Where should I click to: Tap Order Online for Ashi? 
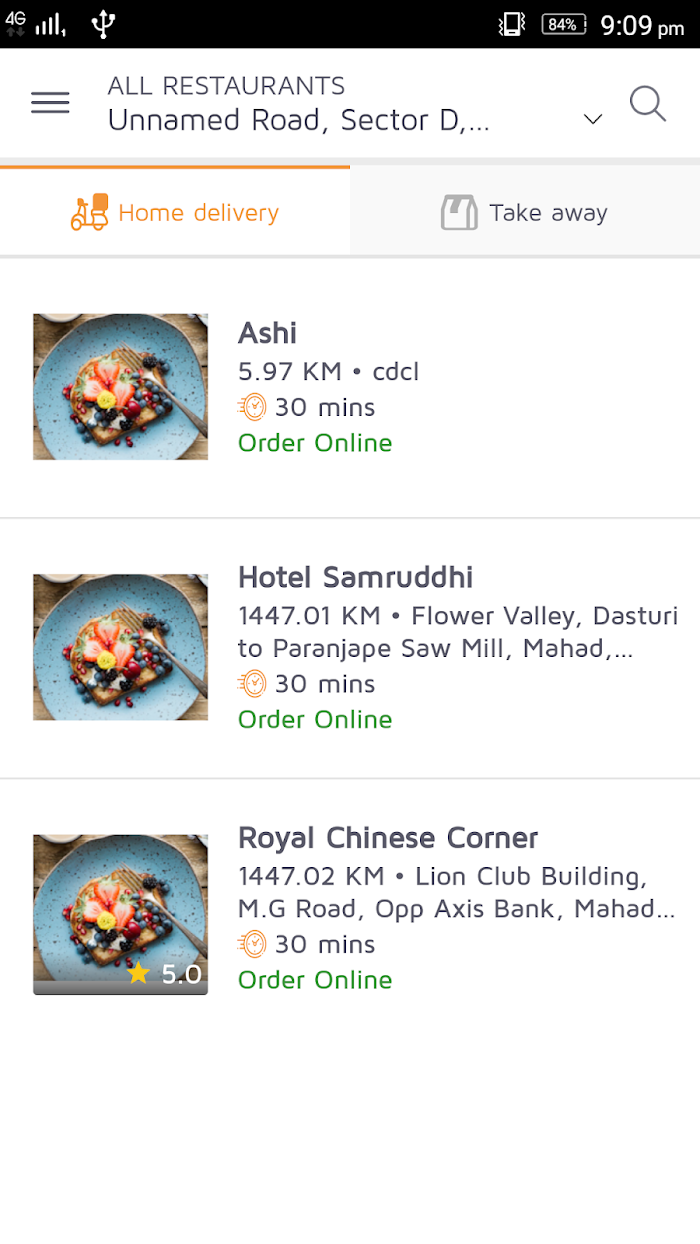[x=315, y=443]
